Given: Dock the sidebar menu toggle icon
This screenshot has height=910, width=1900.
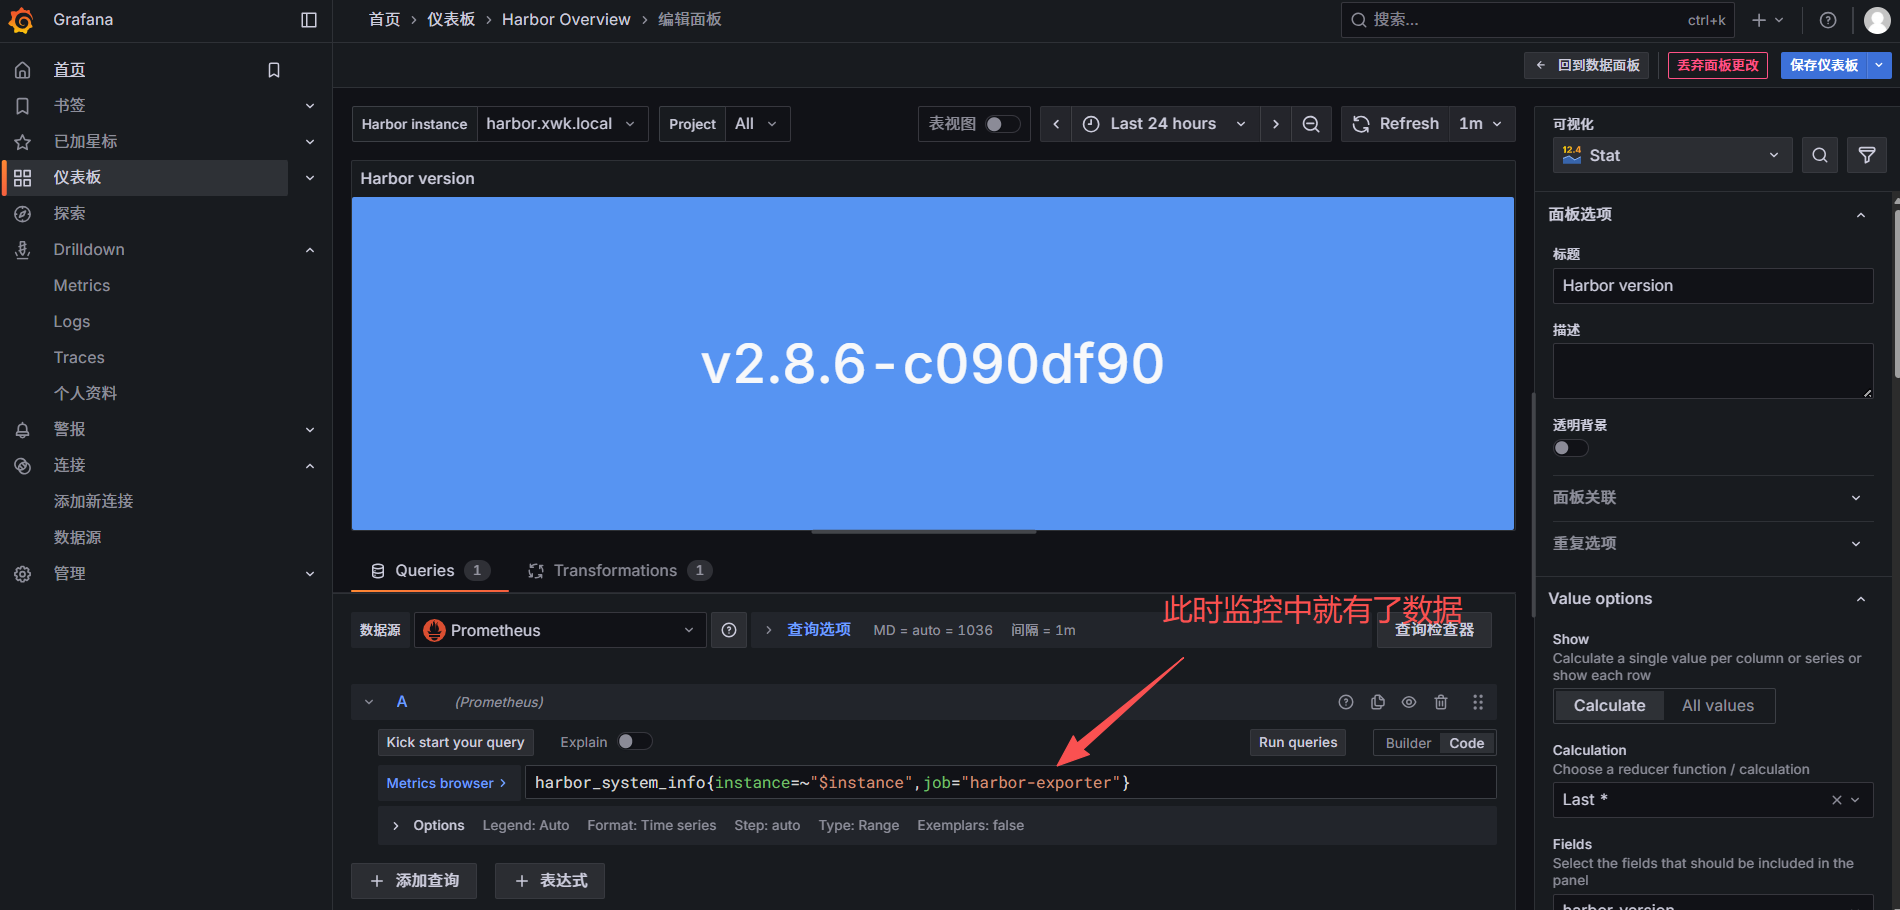Looking at the screenshot, I should pos(309,20).
